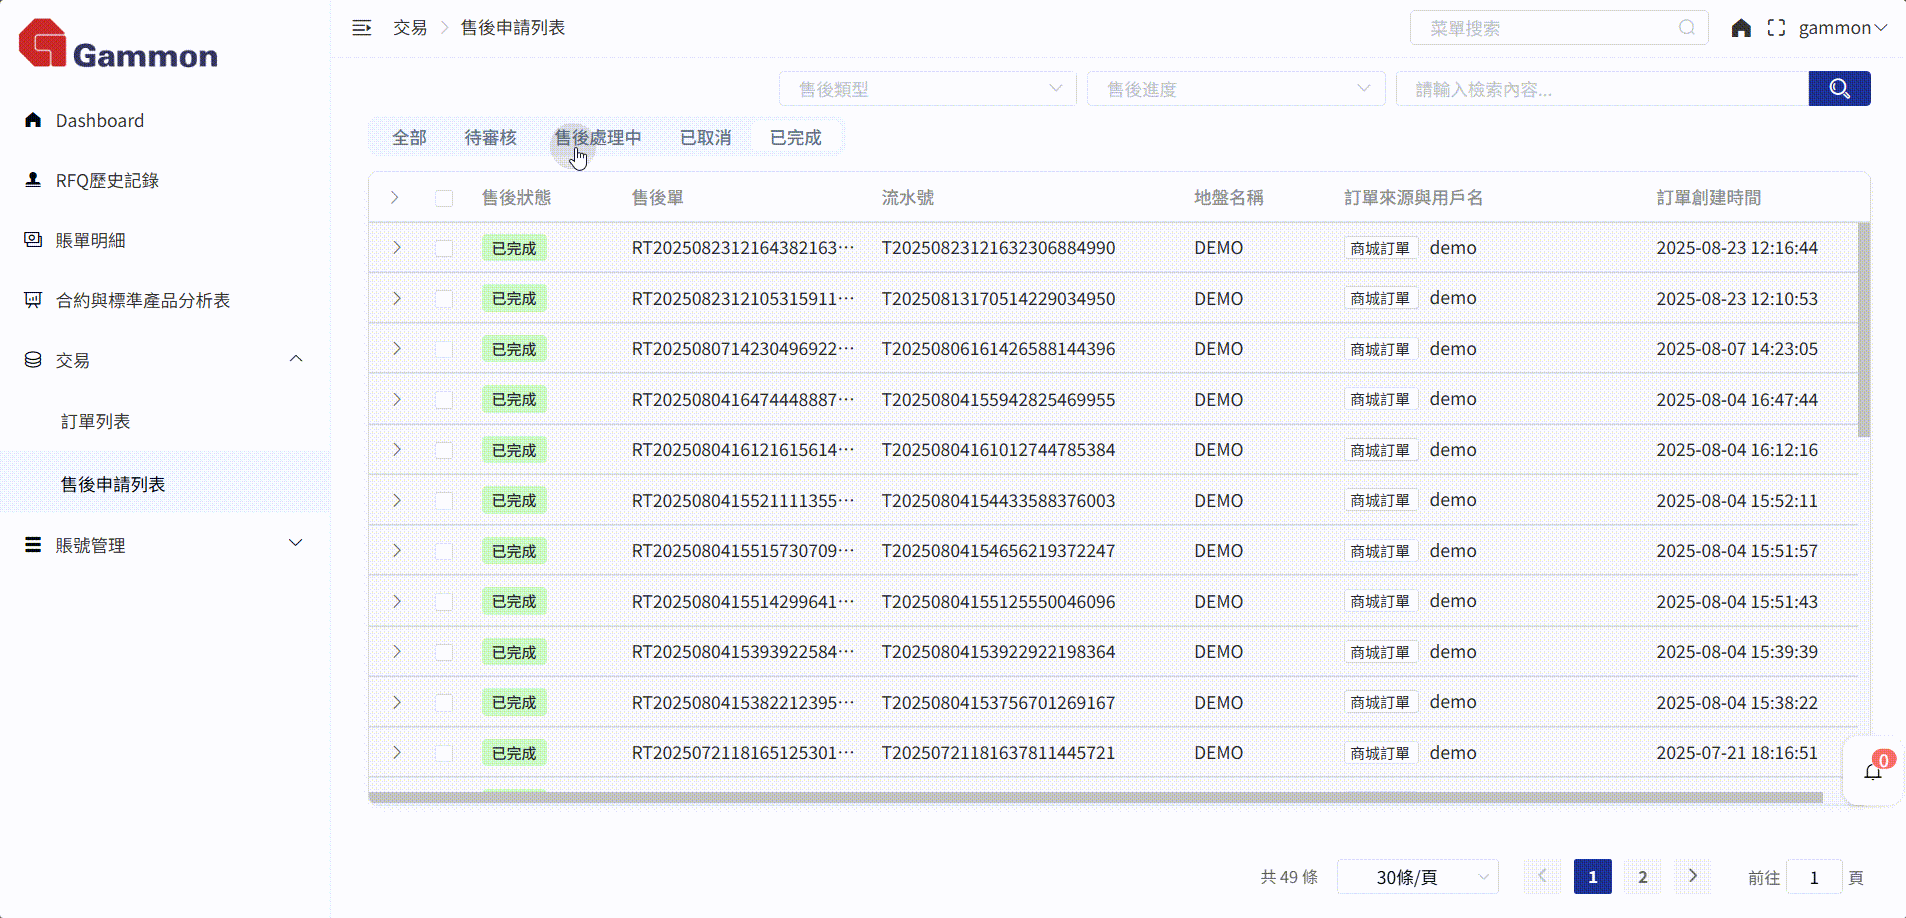Go to page 2 of results
The height and width of the screenshot is (918, 1906).
[1642, 877]
